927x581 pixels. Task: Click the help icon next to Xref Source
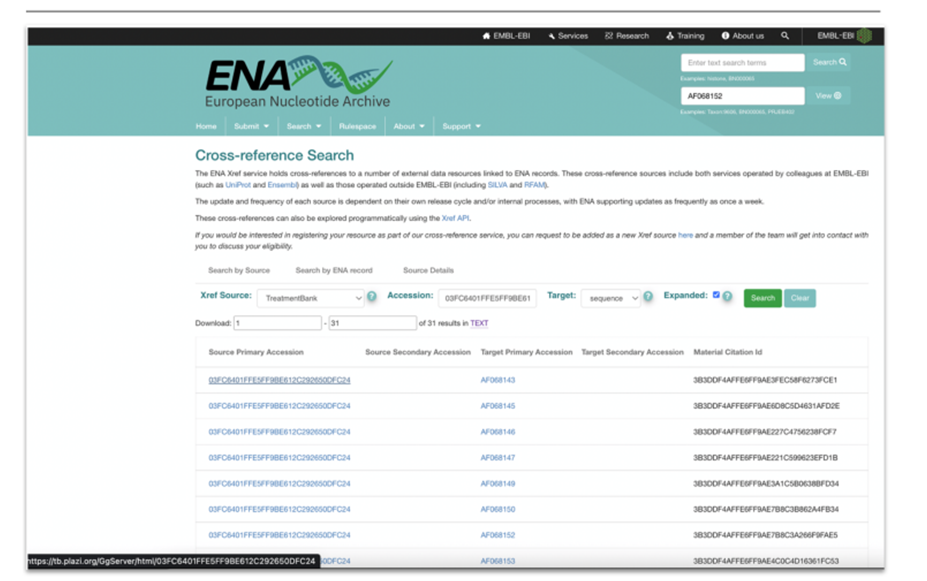coord(372,296)
